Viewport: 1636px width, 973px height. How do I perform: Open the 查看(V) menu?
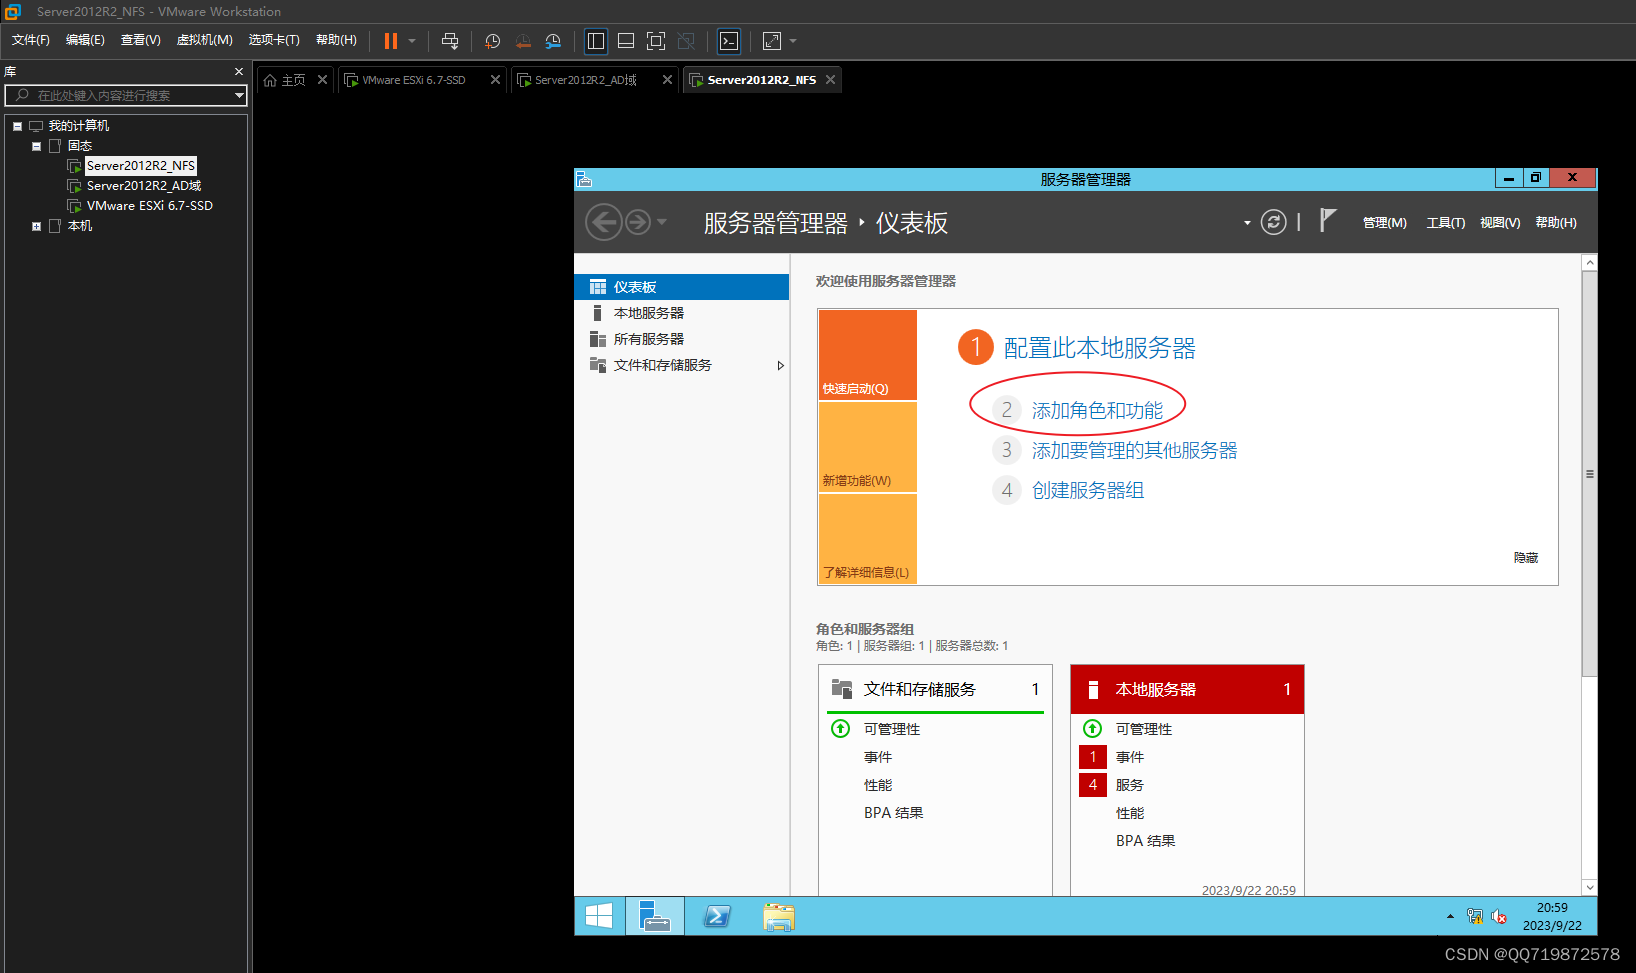[141, 40]
